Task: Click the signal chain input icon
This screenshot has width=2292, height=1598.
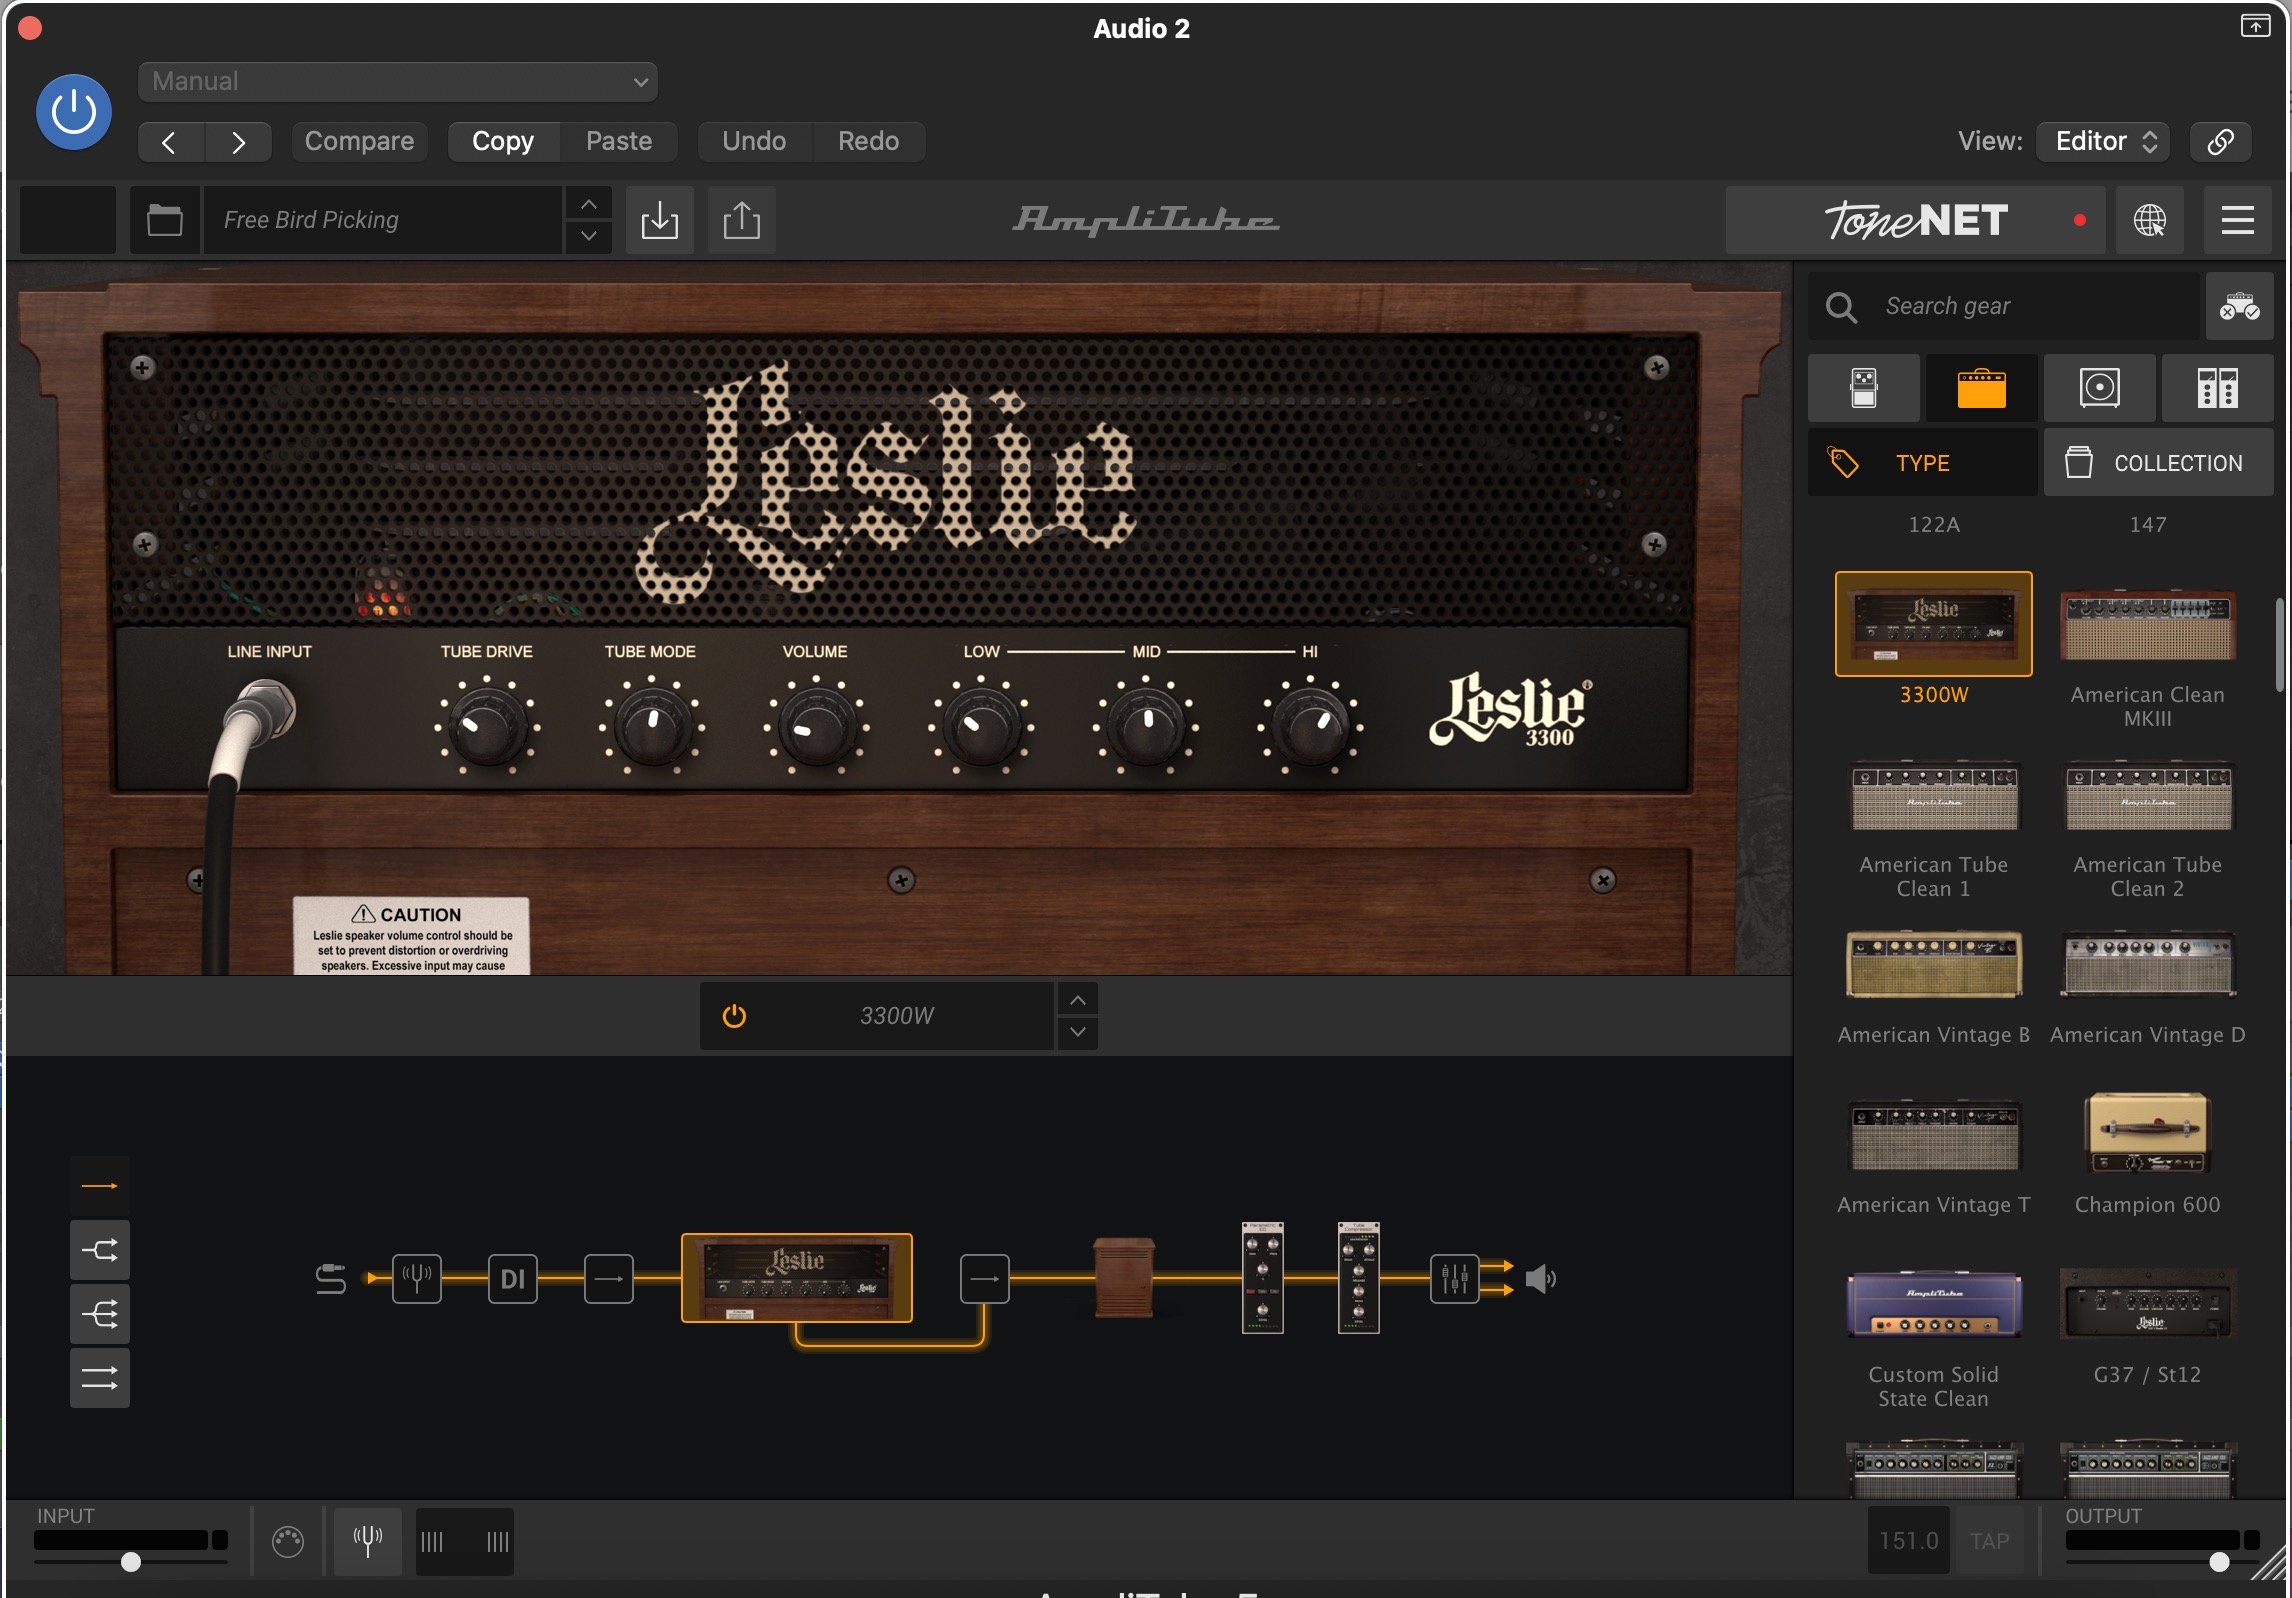Action: (331, 1278)
